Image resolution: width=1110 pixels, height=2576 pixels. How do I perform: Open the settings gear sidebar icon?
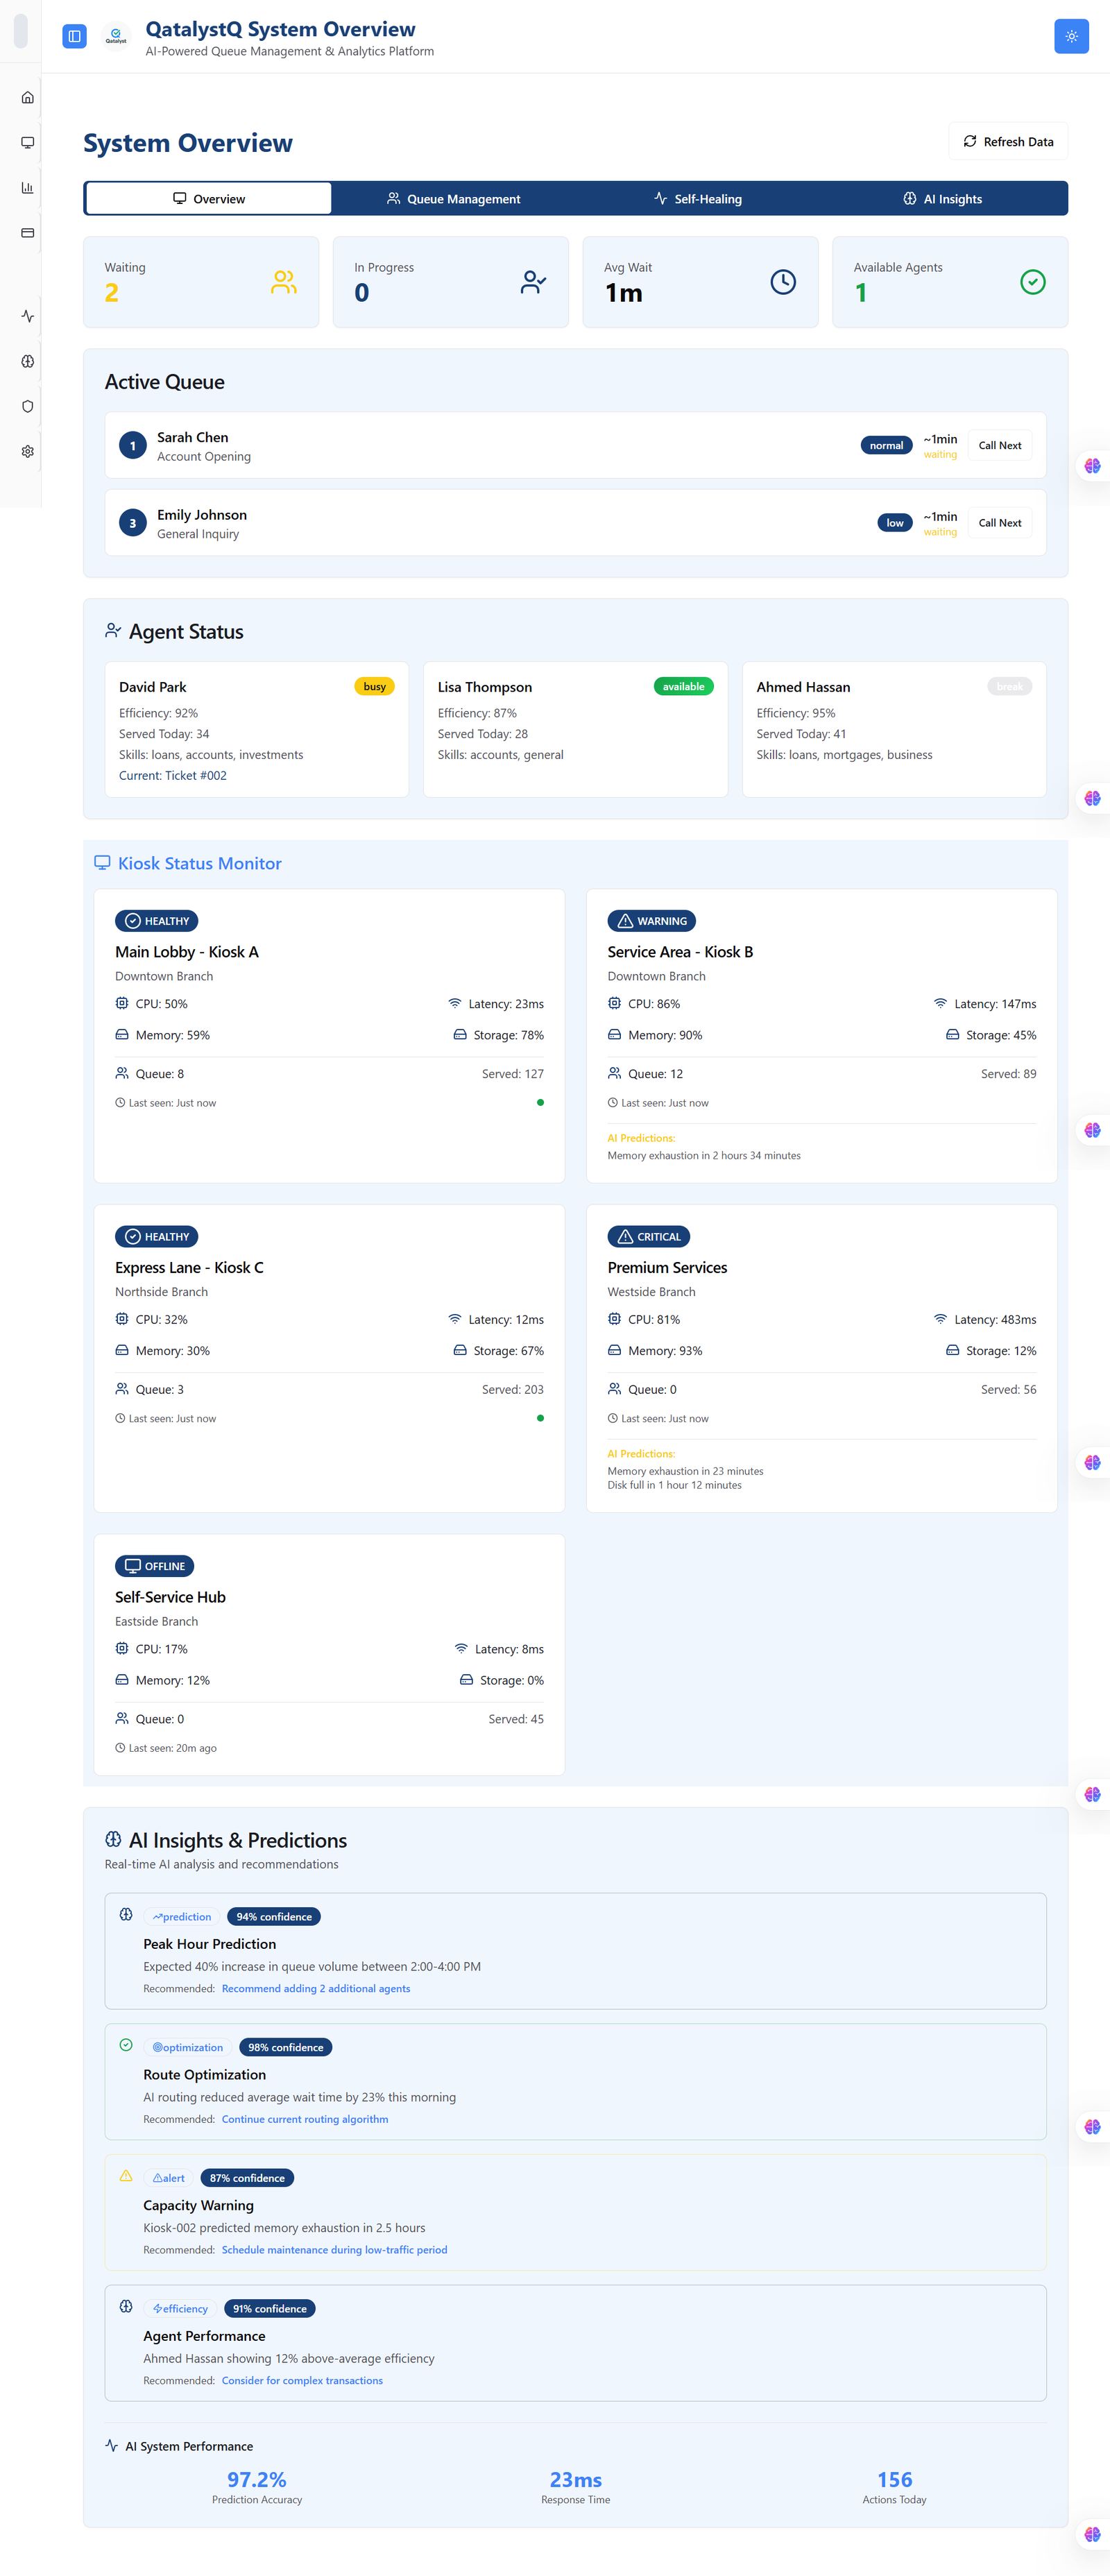click(x=28, y=451)
